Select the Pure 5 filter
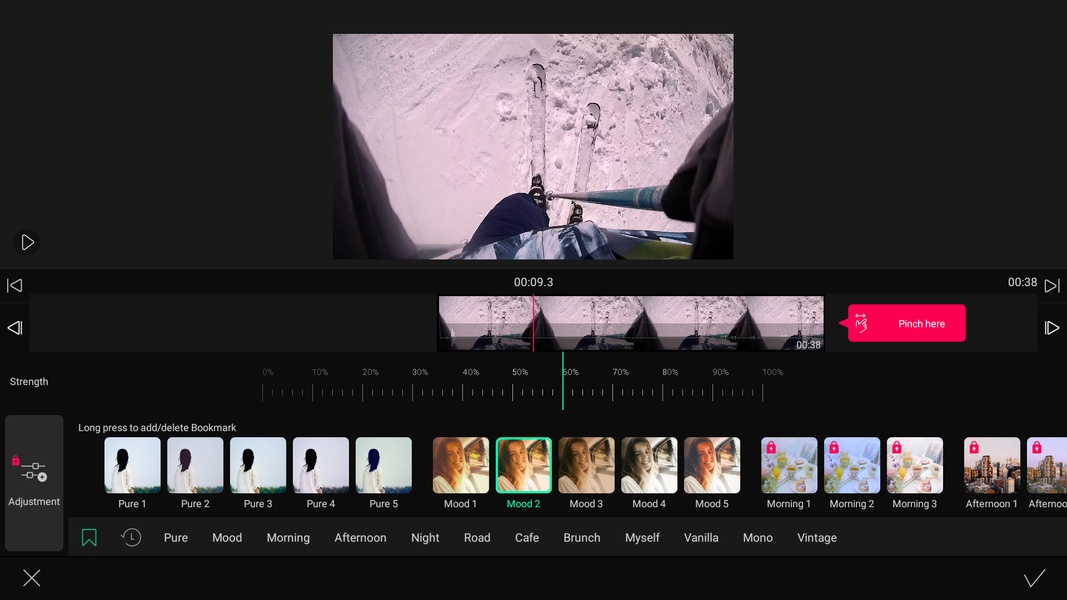 coord(384,473)
